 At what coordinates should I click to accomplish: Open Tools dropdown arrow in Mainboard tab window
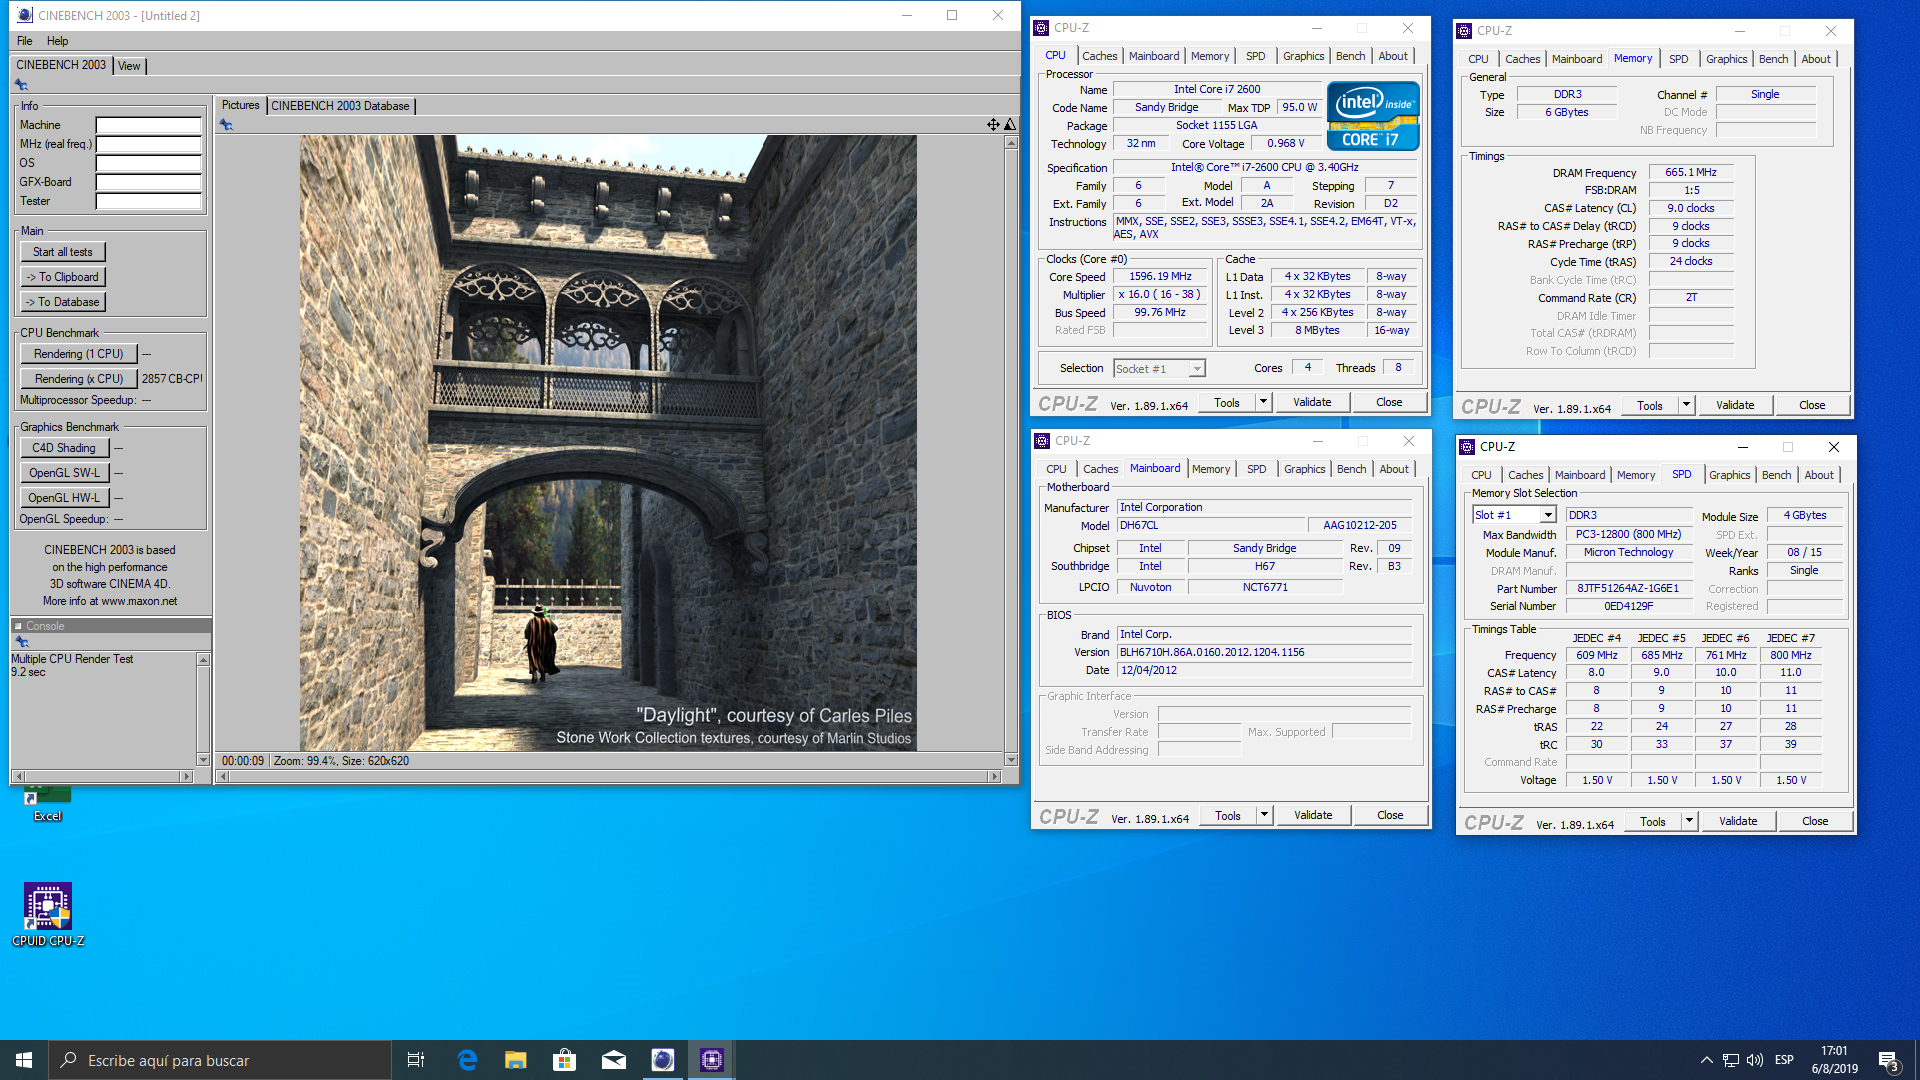coord(1265,815)
